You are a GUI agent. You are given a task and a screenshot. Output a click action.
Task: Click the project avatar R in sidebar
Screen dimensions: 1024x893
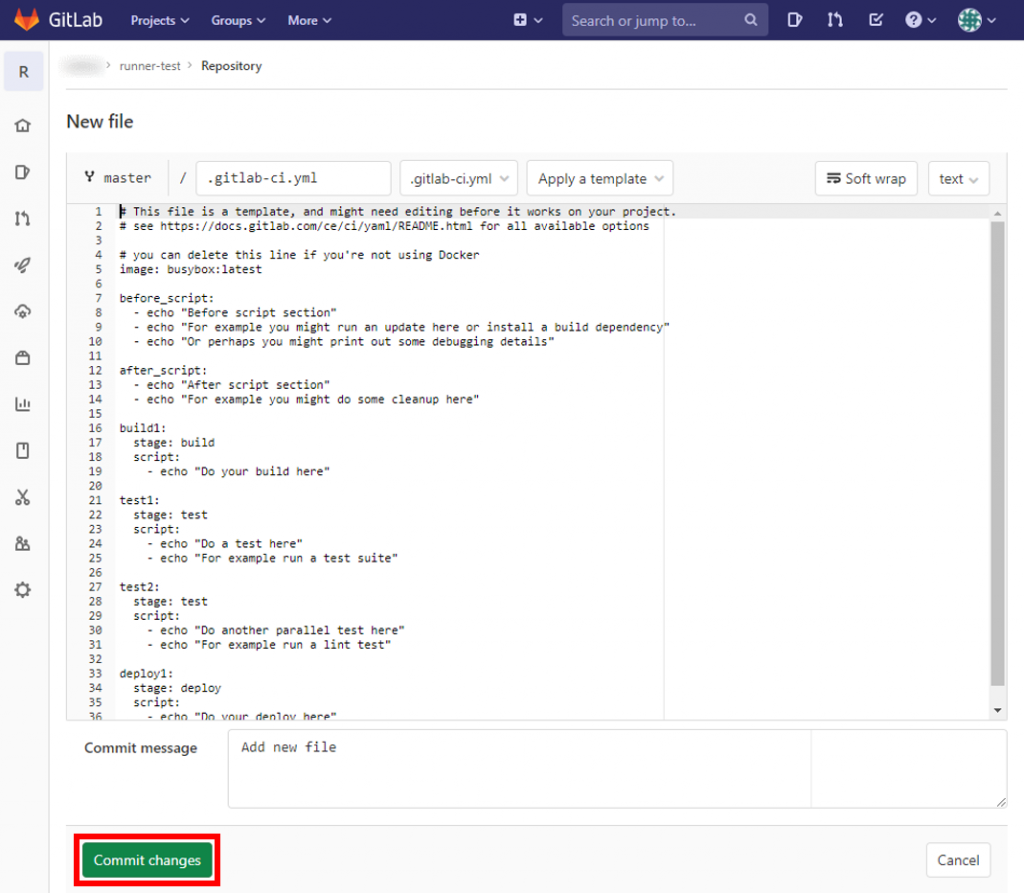pyautogui.click(x=24, y=71)
